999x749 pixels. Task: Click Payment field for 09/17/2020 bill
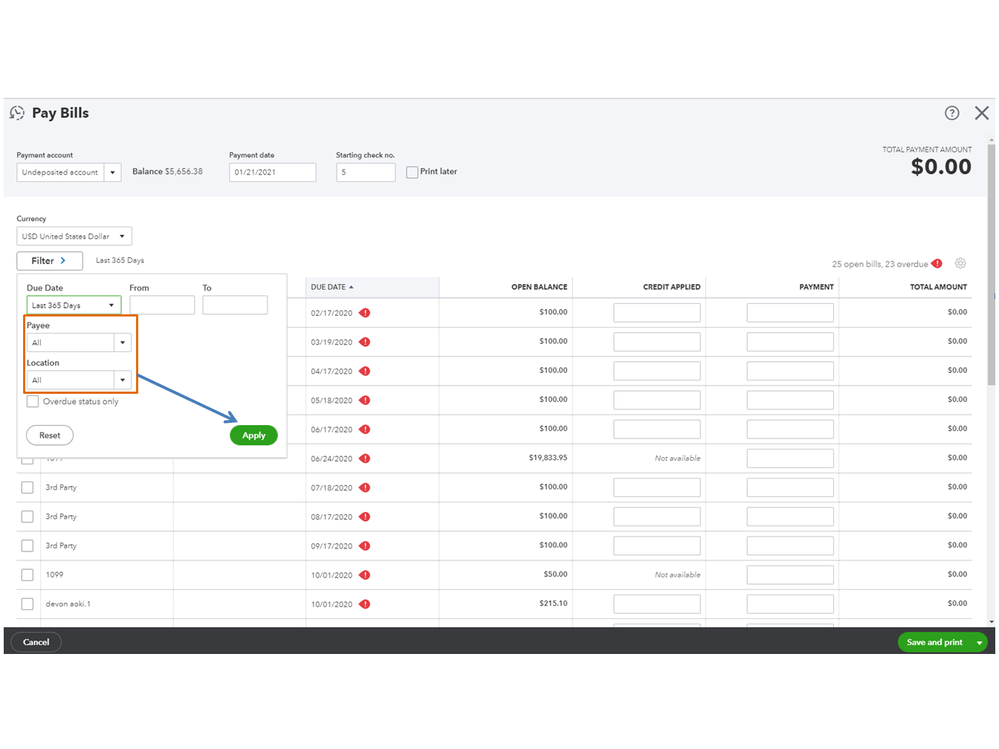point(790,546)
